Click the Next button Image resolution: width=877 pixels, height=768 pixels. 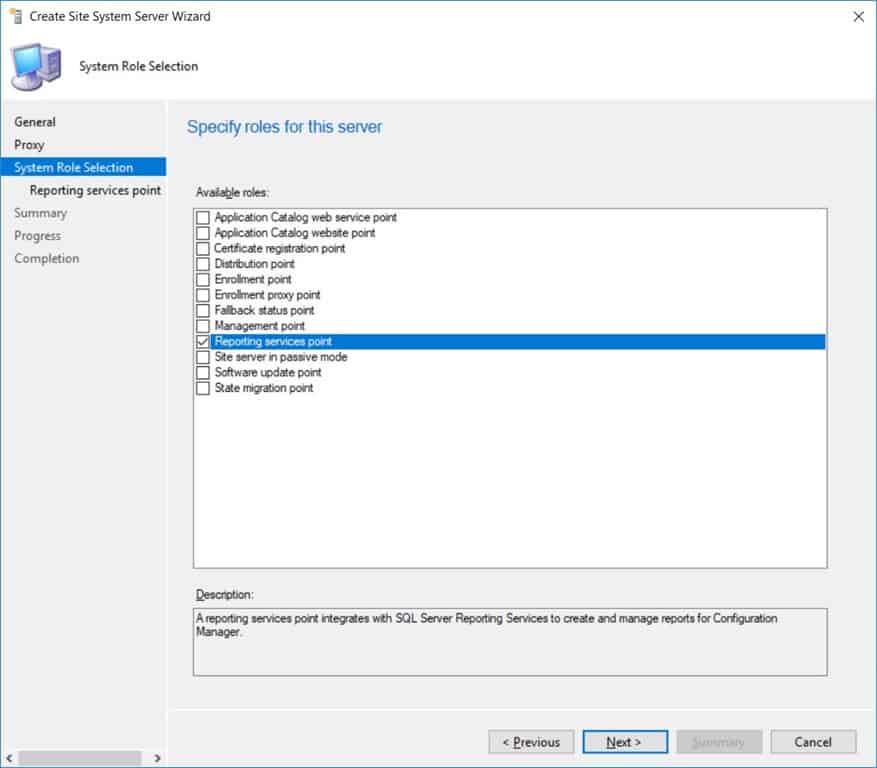coord(624,742)
